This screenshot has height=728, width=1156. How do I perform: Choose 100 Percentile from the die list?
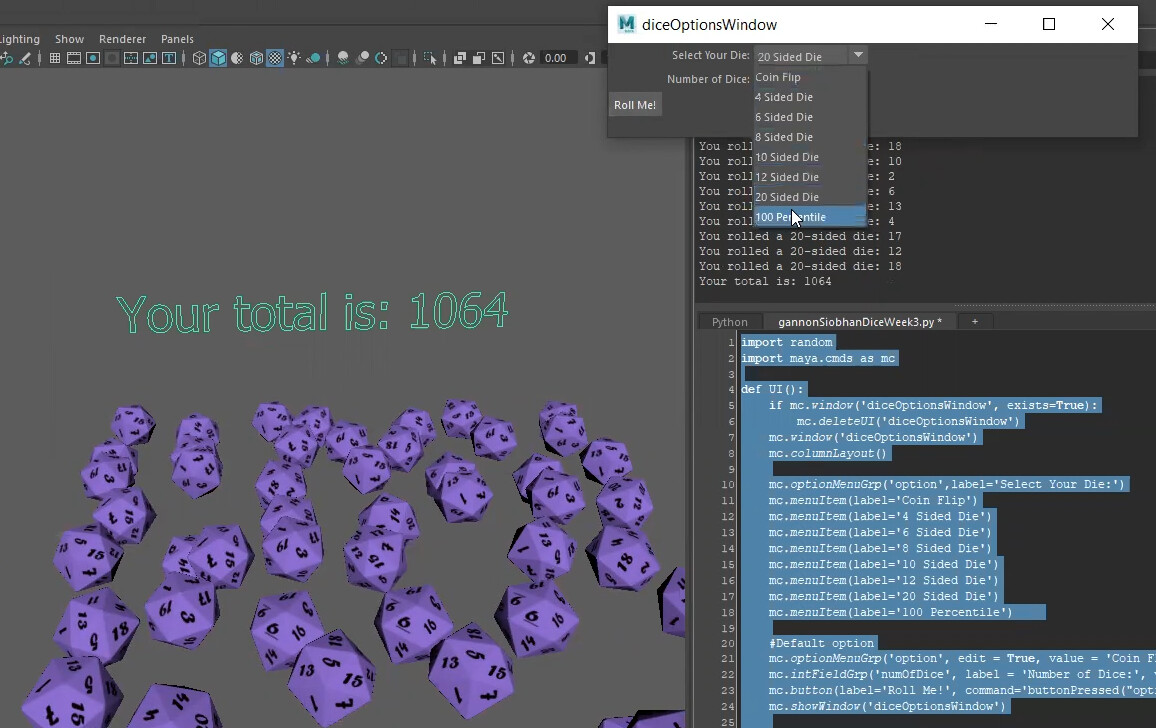[x=790, y=217]
